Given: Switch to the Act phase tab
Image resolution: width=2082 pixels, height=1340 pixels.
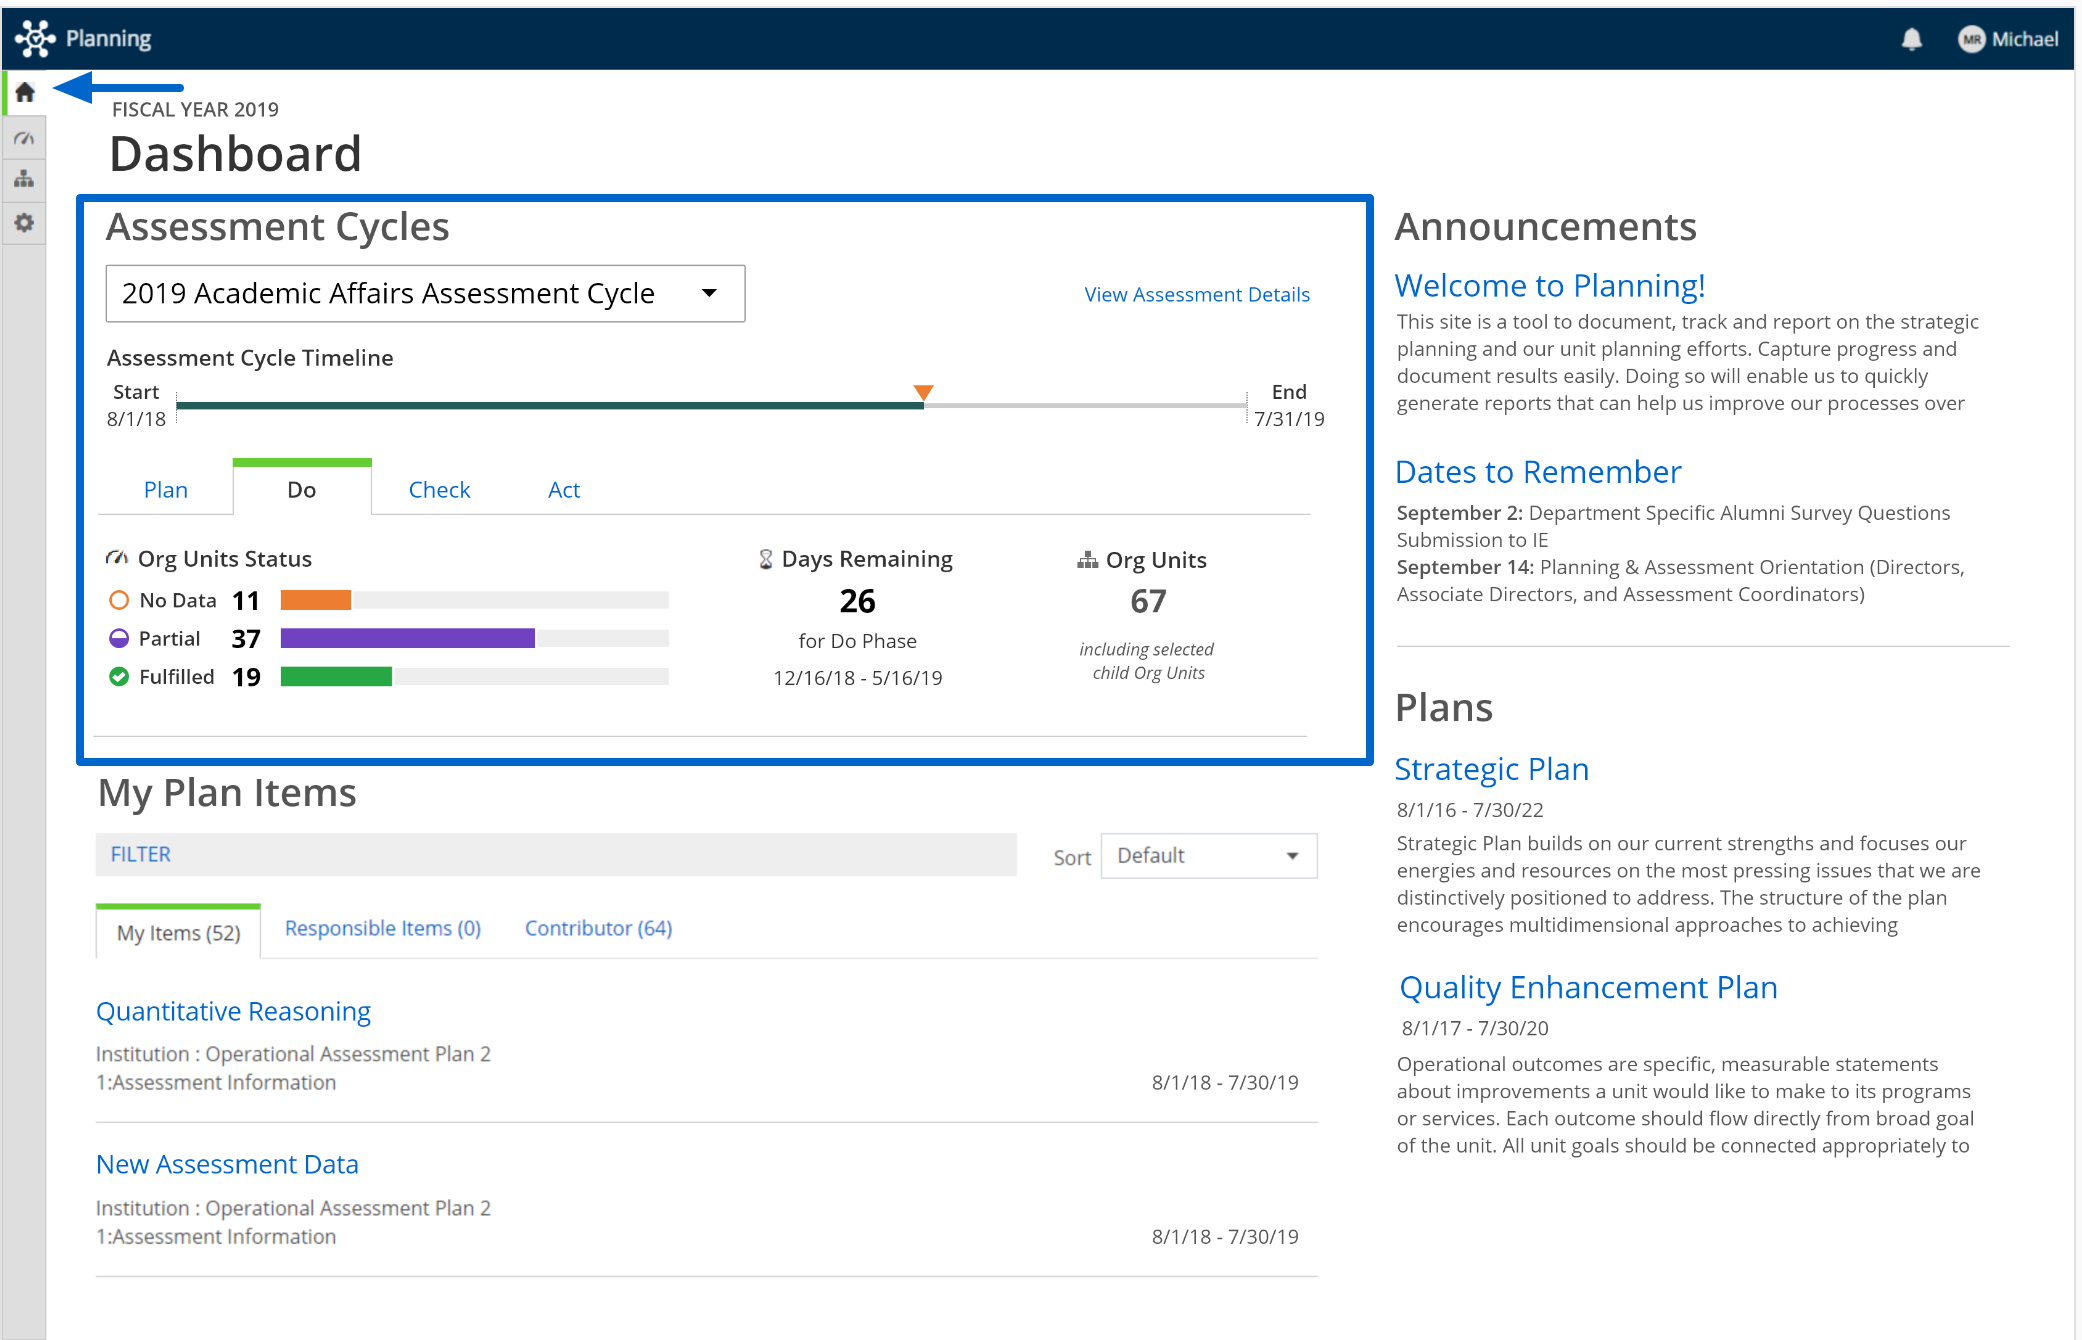Looking at the screenshot, I should tap(563, 489).
